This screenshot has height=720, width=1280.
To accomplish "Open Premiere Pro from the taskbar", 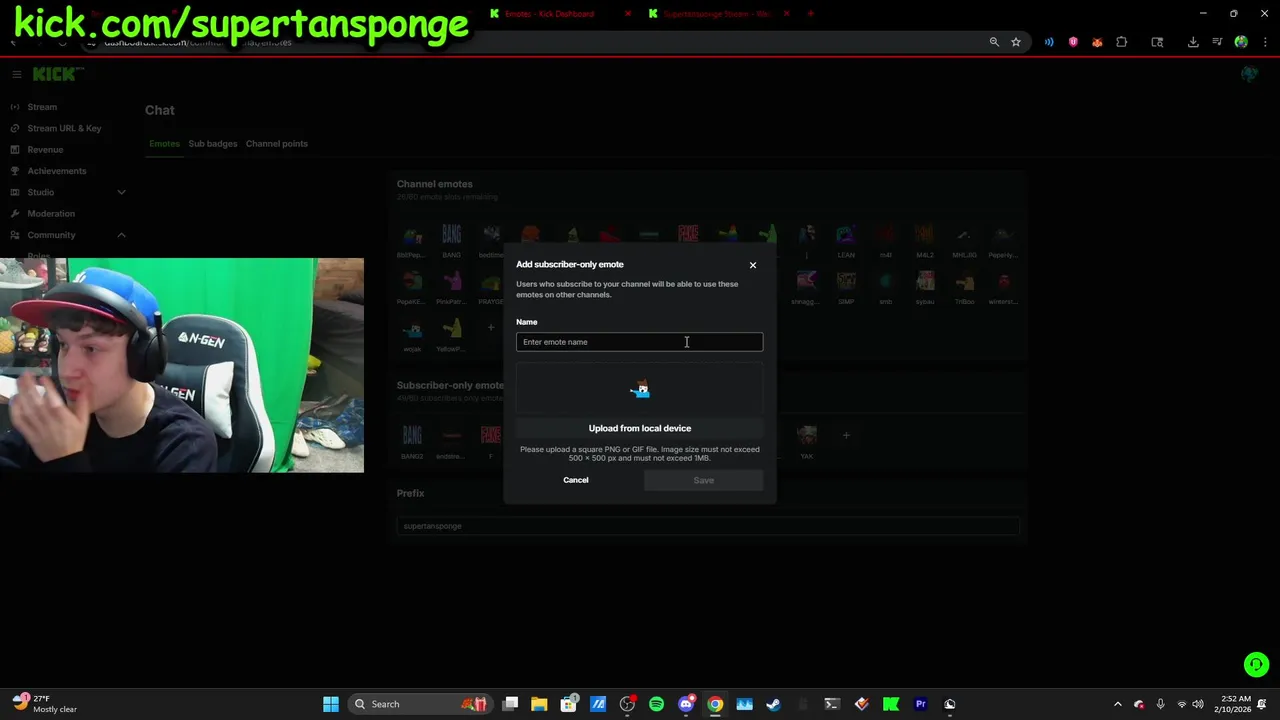I will (921, 704).
